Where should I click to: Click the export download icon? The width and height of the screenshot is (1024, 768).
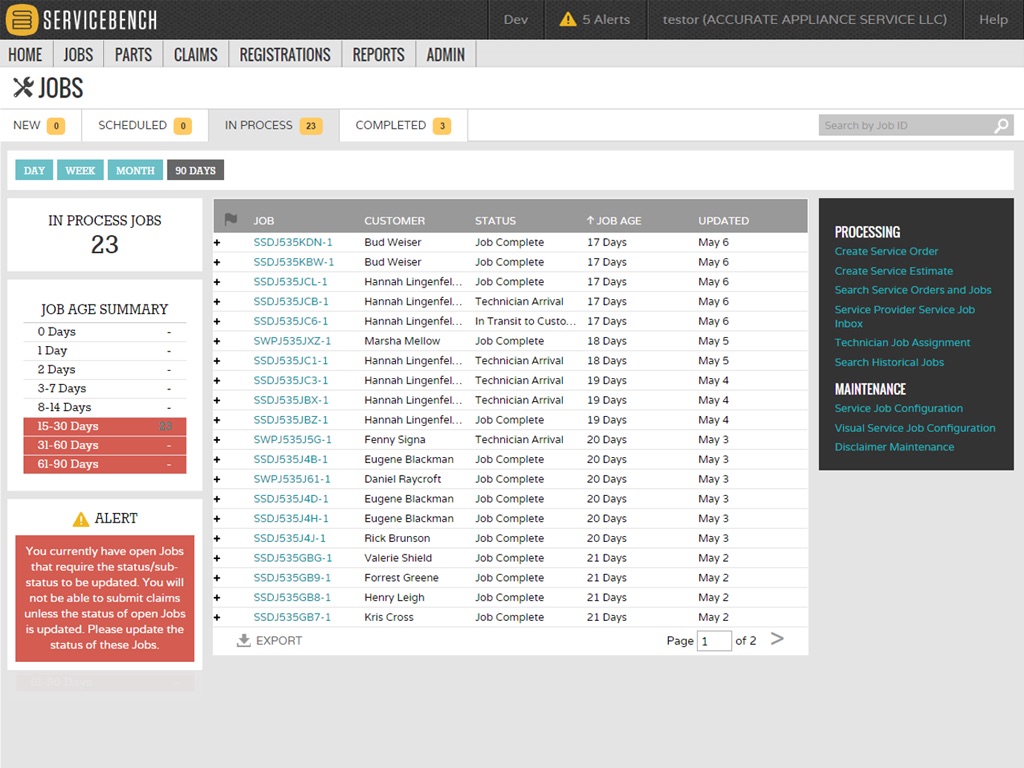pyautogui.click(x=244, y=640)
